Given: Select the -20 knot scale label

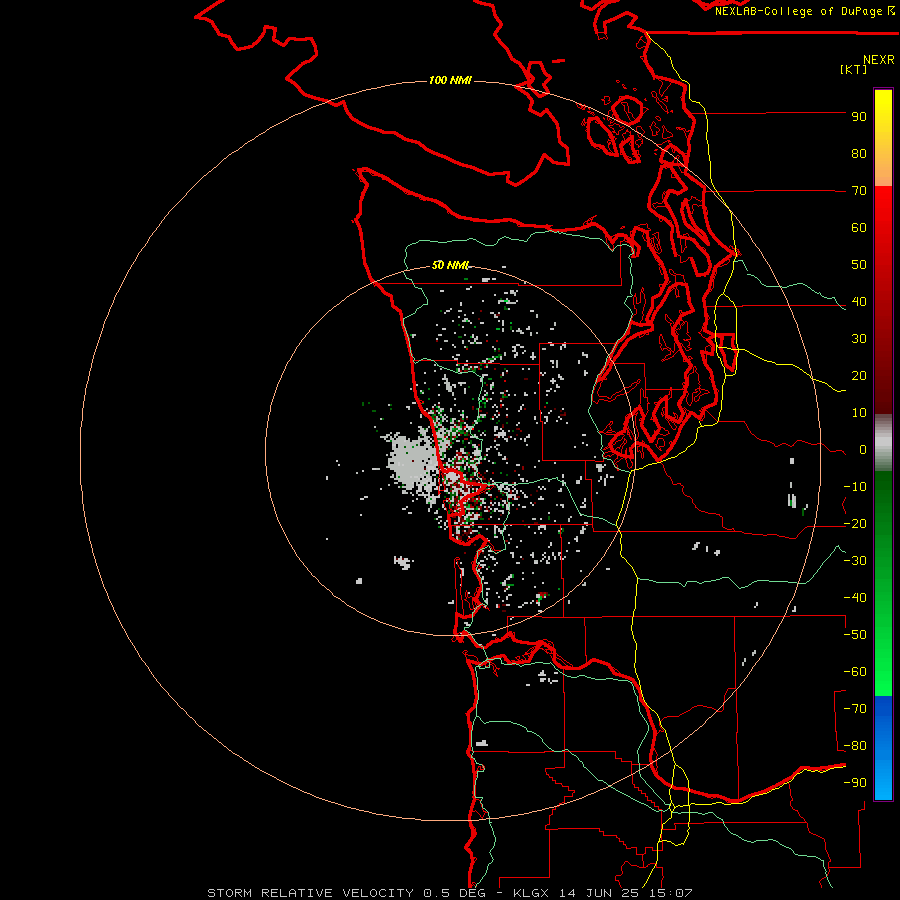Looking at the screenshot, I should tap(855, 523).
